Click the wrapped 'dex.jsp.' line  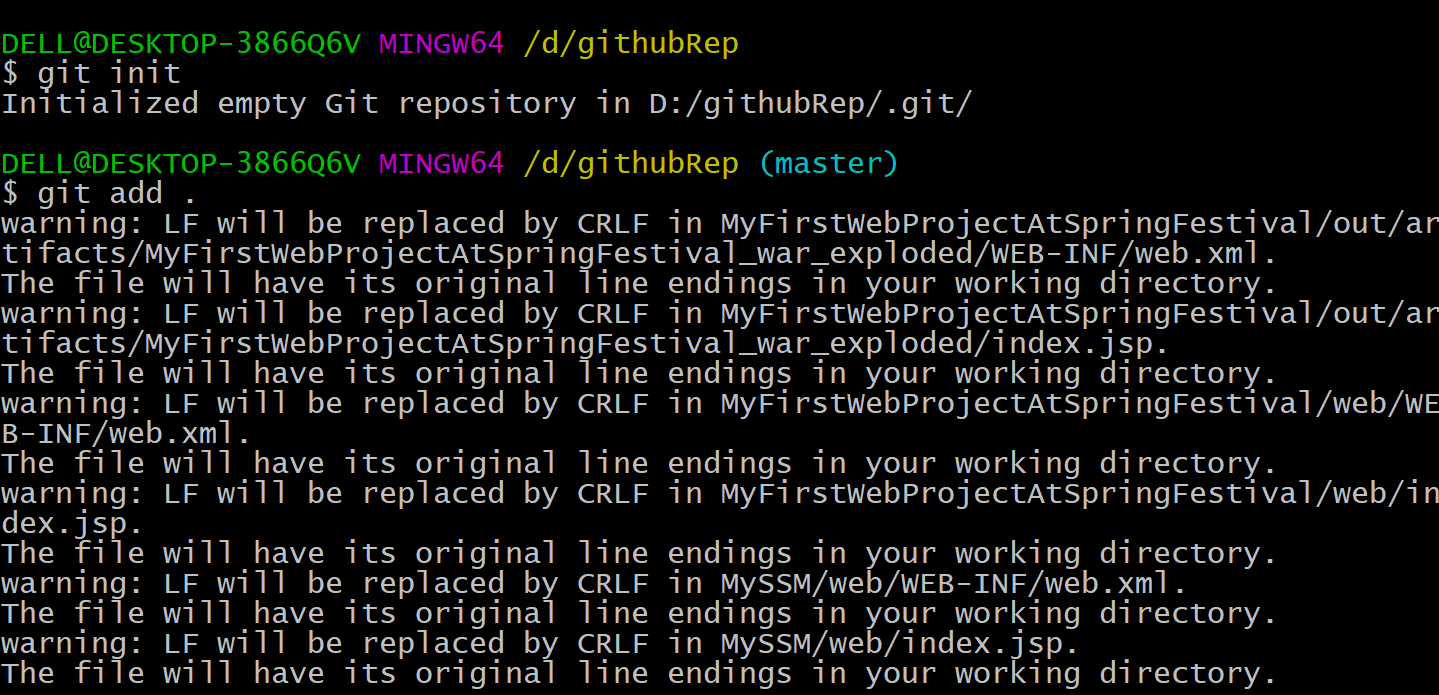(x=73, y=523)
